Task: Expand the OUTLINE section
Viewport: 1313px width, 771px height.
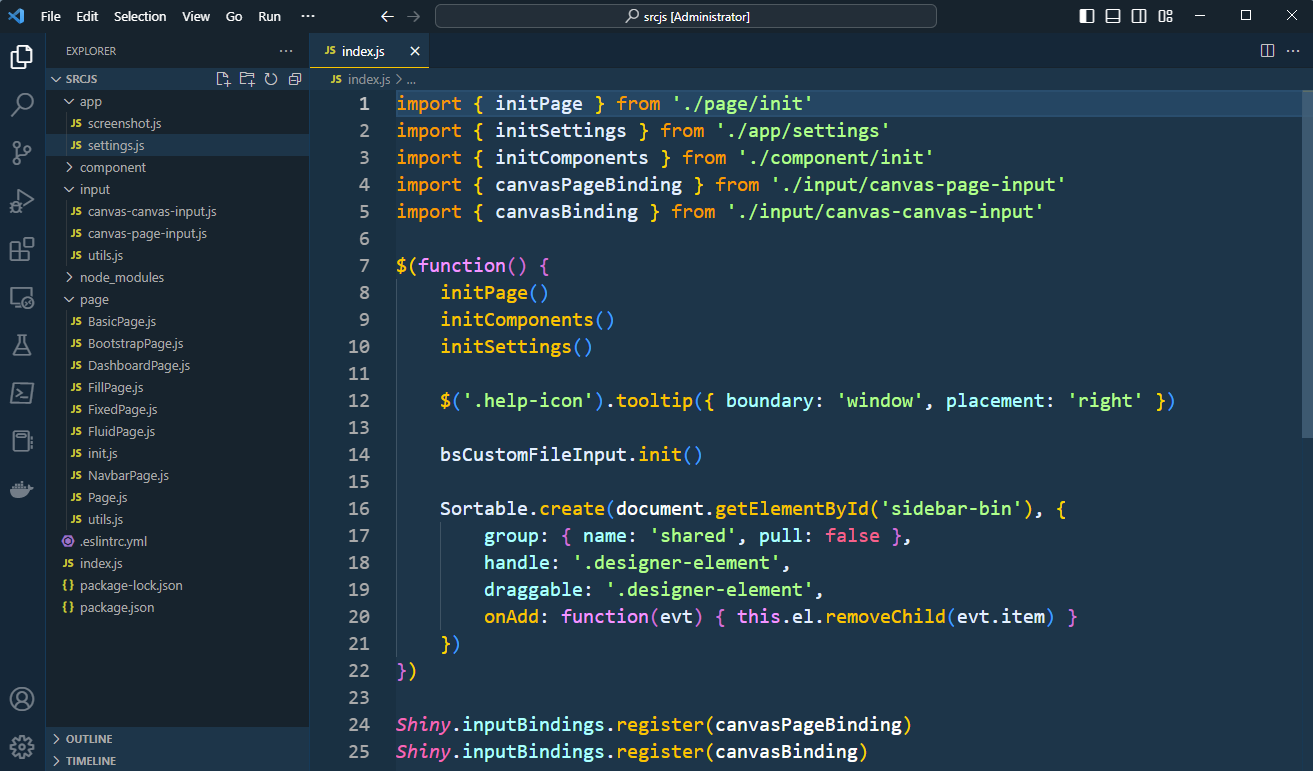Action: point(89,739)
